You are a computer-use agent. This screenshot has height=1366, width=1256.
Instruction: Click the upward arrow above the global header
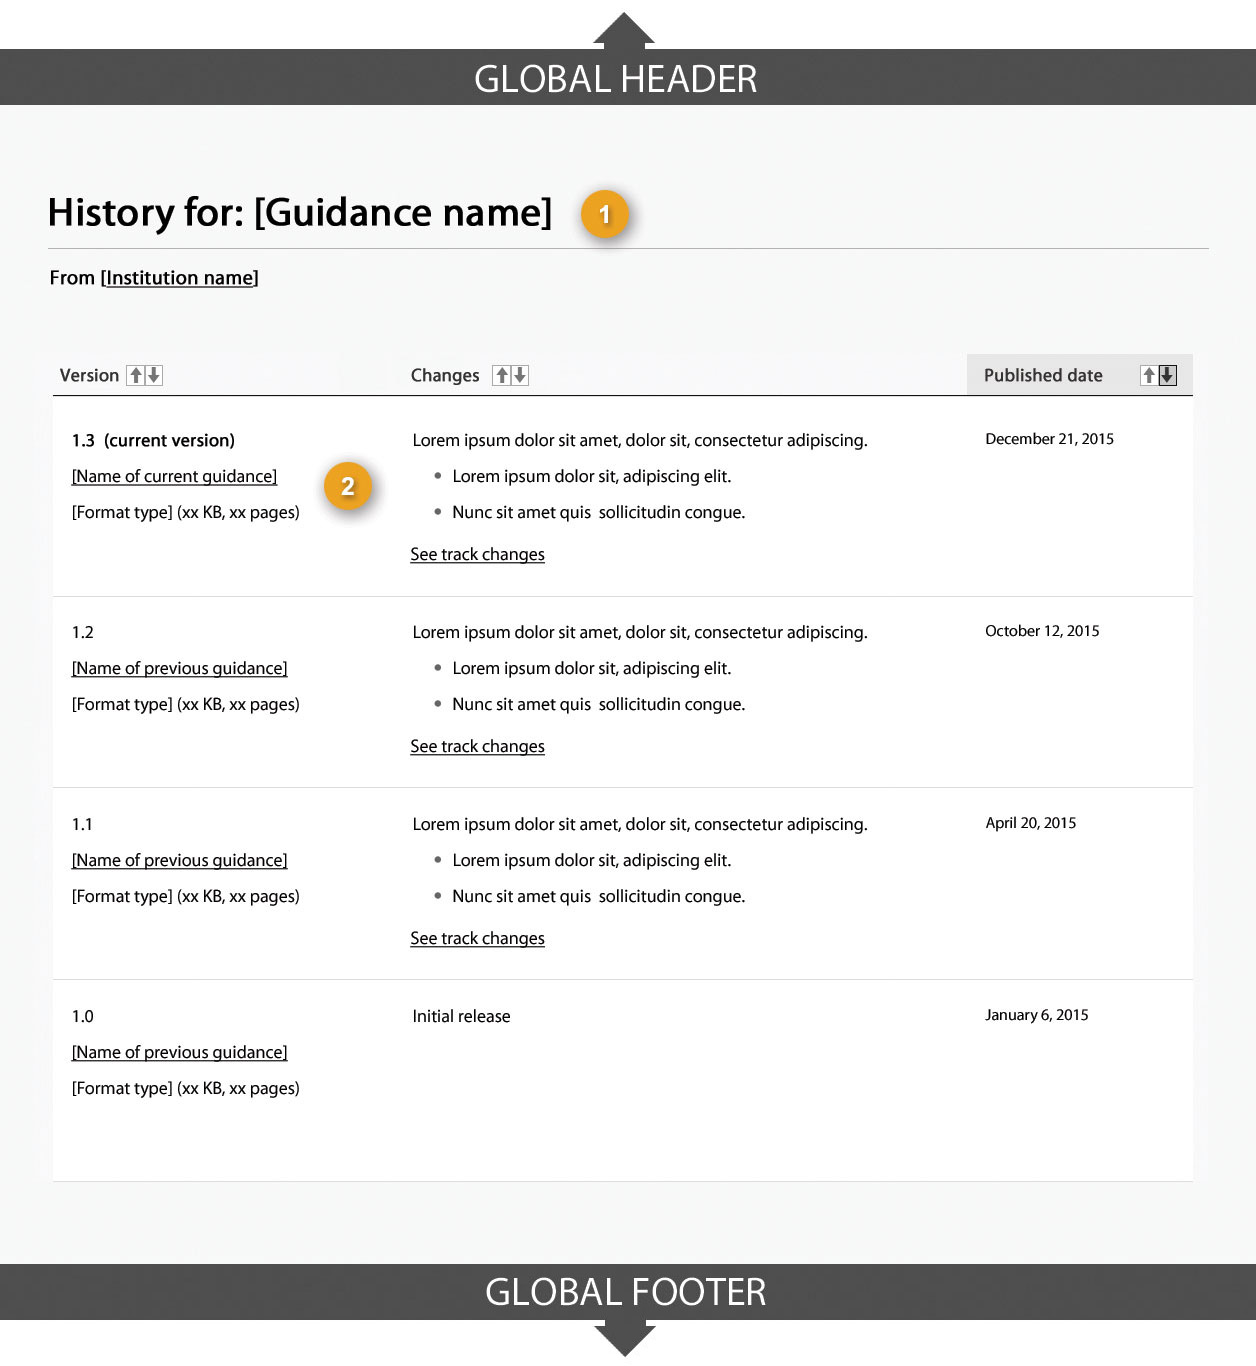(x=624, y=28)
